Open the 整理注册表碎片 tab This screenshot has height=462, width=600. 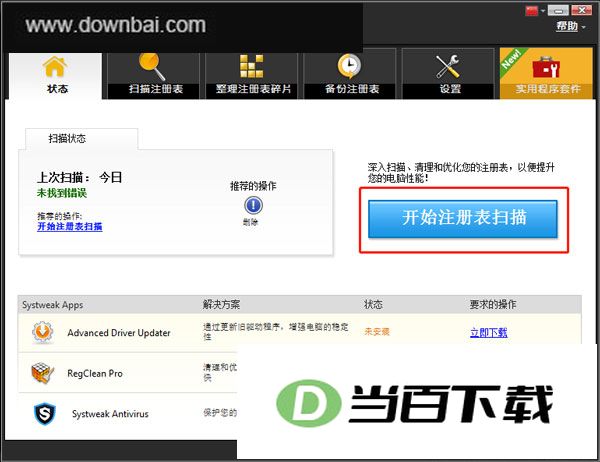251,76
